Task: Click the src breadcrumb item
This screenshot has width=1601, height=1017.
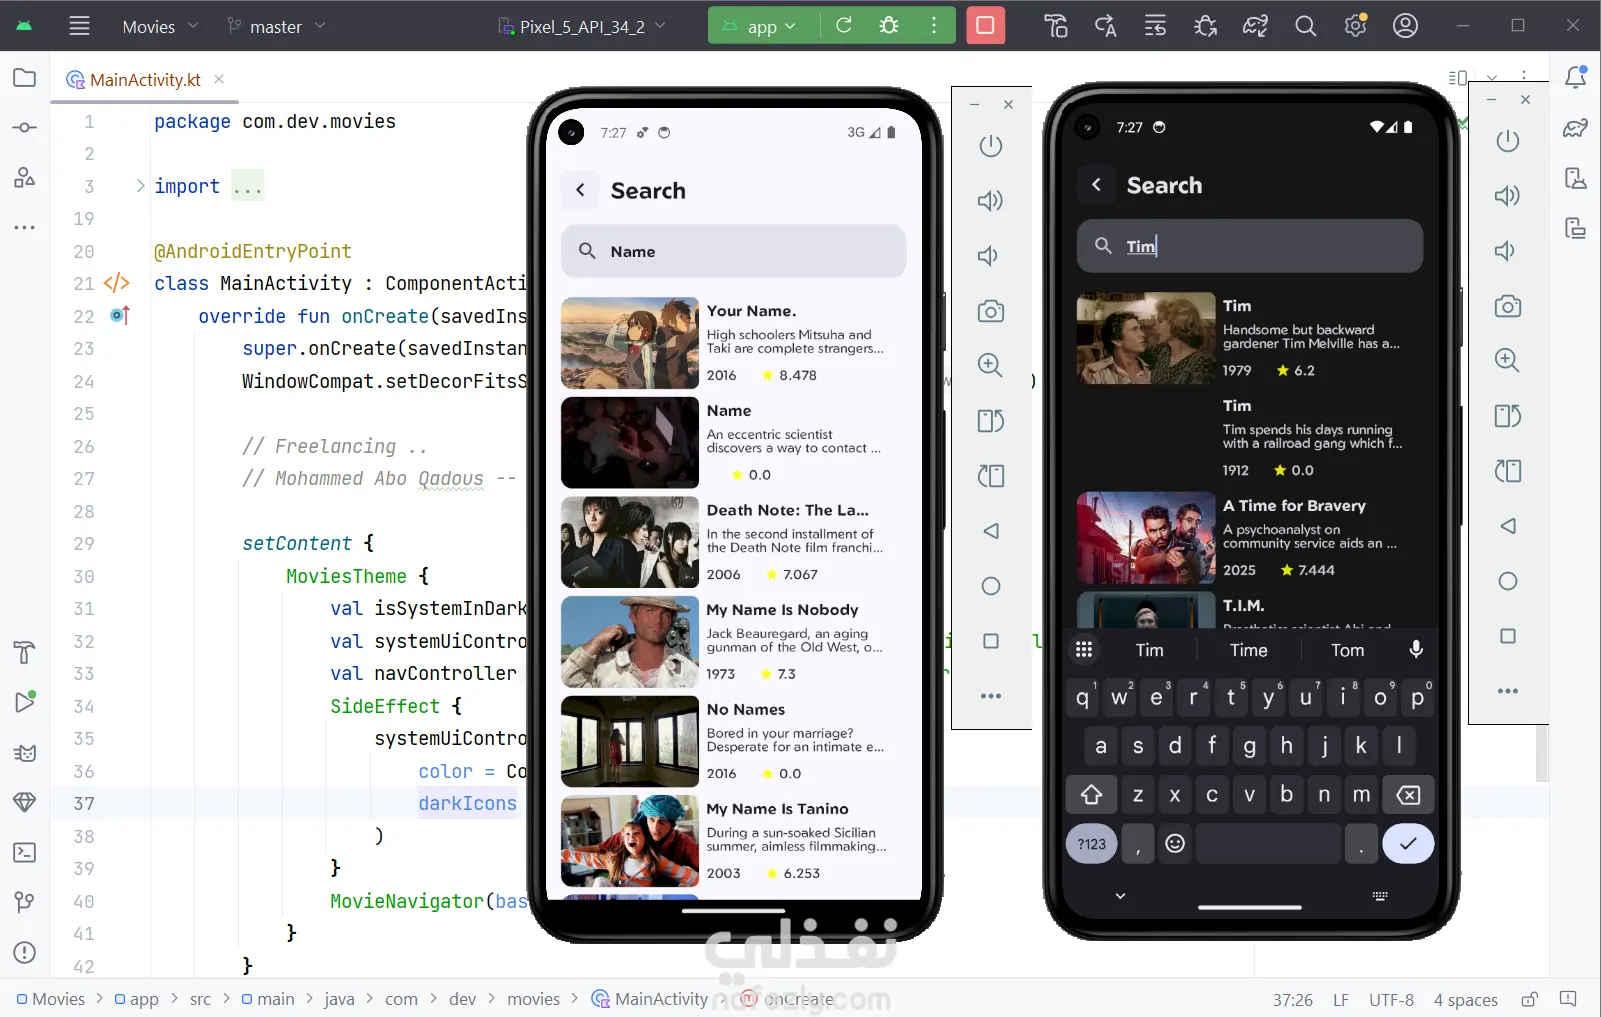Action: 200,999
